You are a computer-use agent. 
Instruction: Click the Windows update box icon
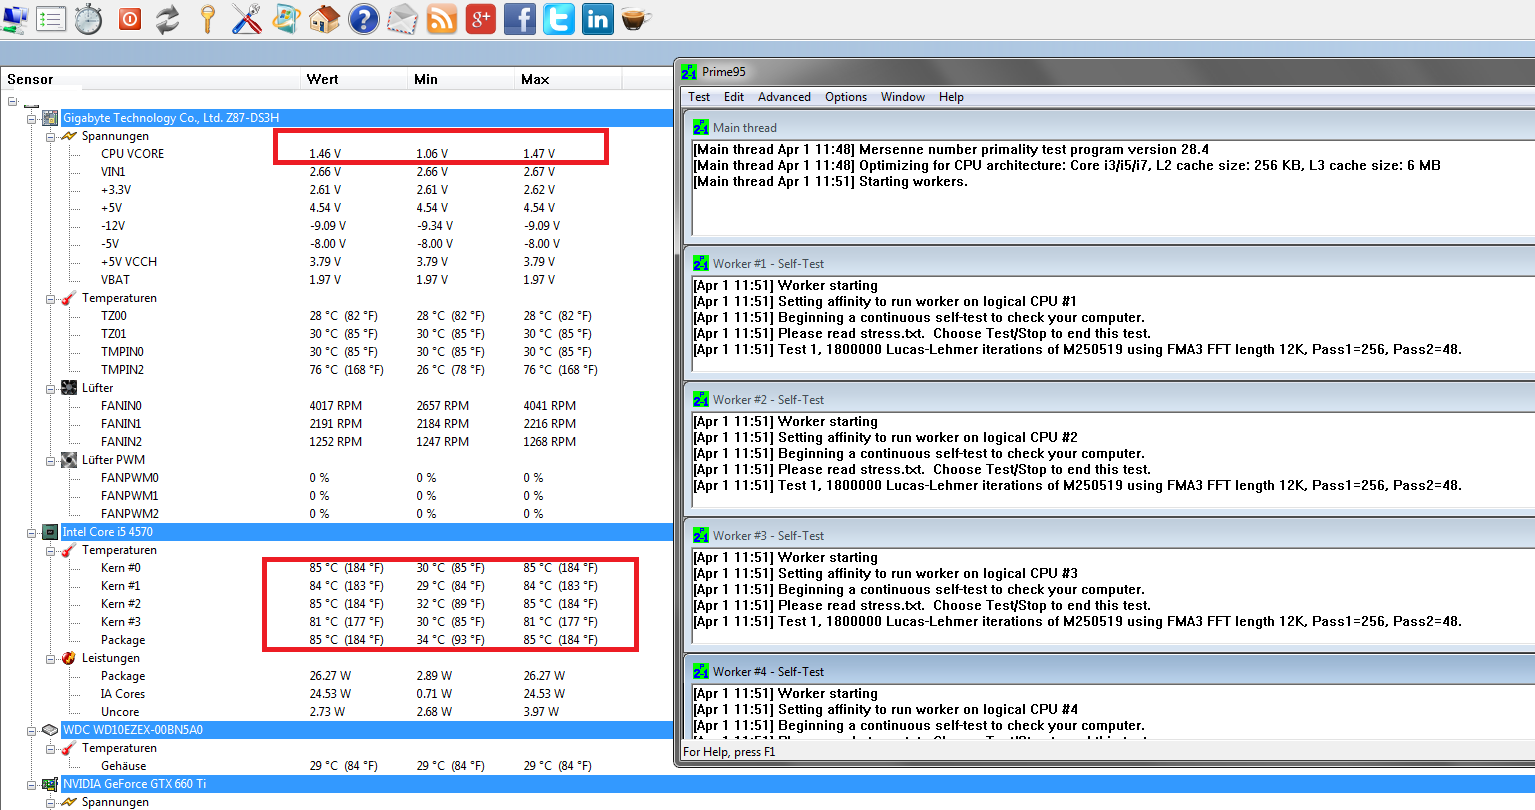tap(286, 19)
